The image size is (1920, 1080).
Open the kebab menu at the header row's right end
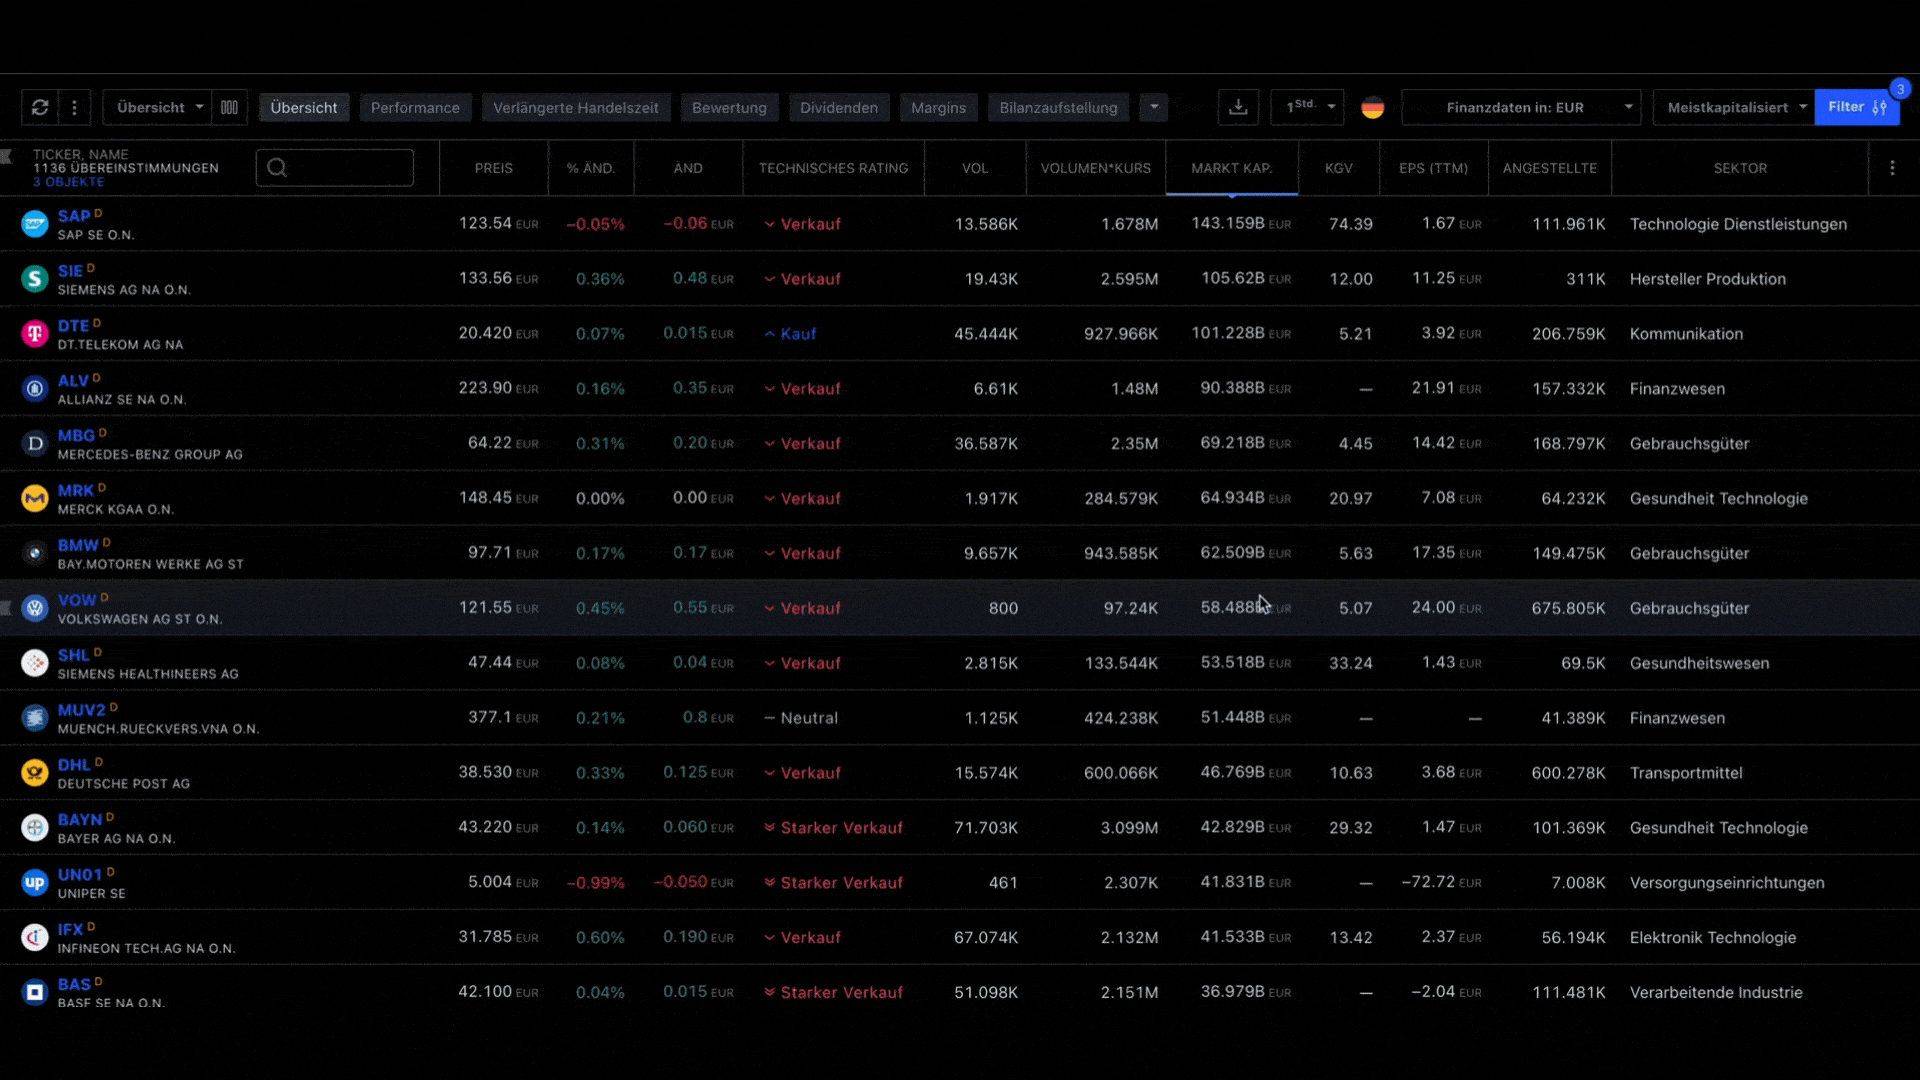[x=1892, y=168]
